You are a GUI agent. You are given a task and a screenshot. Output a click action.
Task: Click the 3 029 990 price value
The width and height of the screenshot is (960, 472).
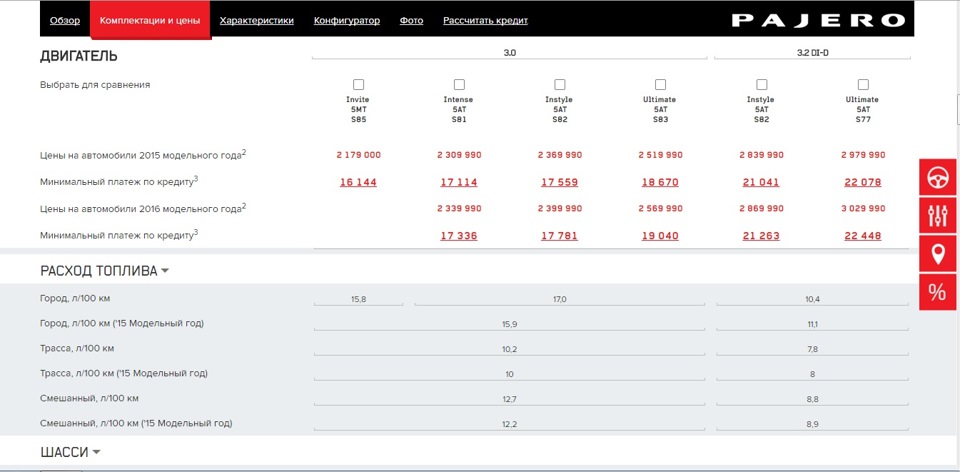(x=863, y=209)
